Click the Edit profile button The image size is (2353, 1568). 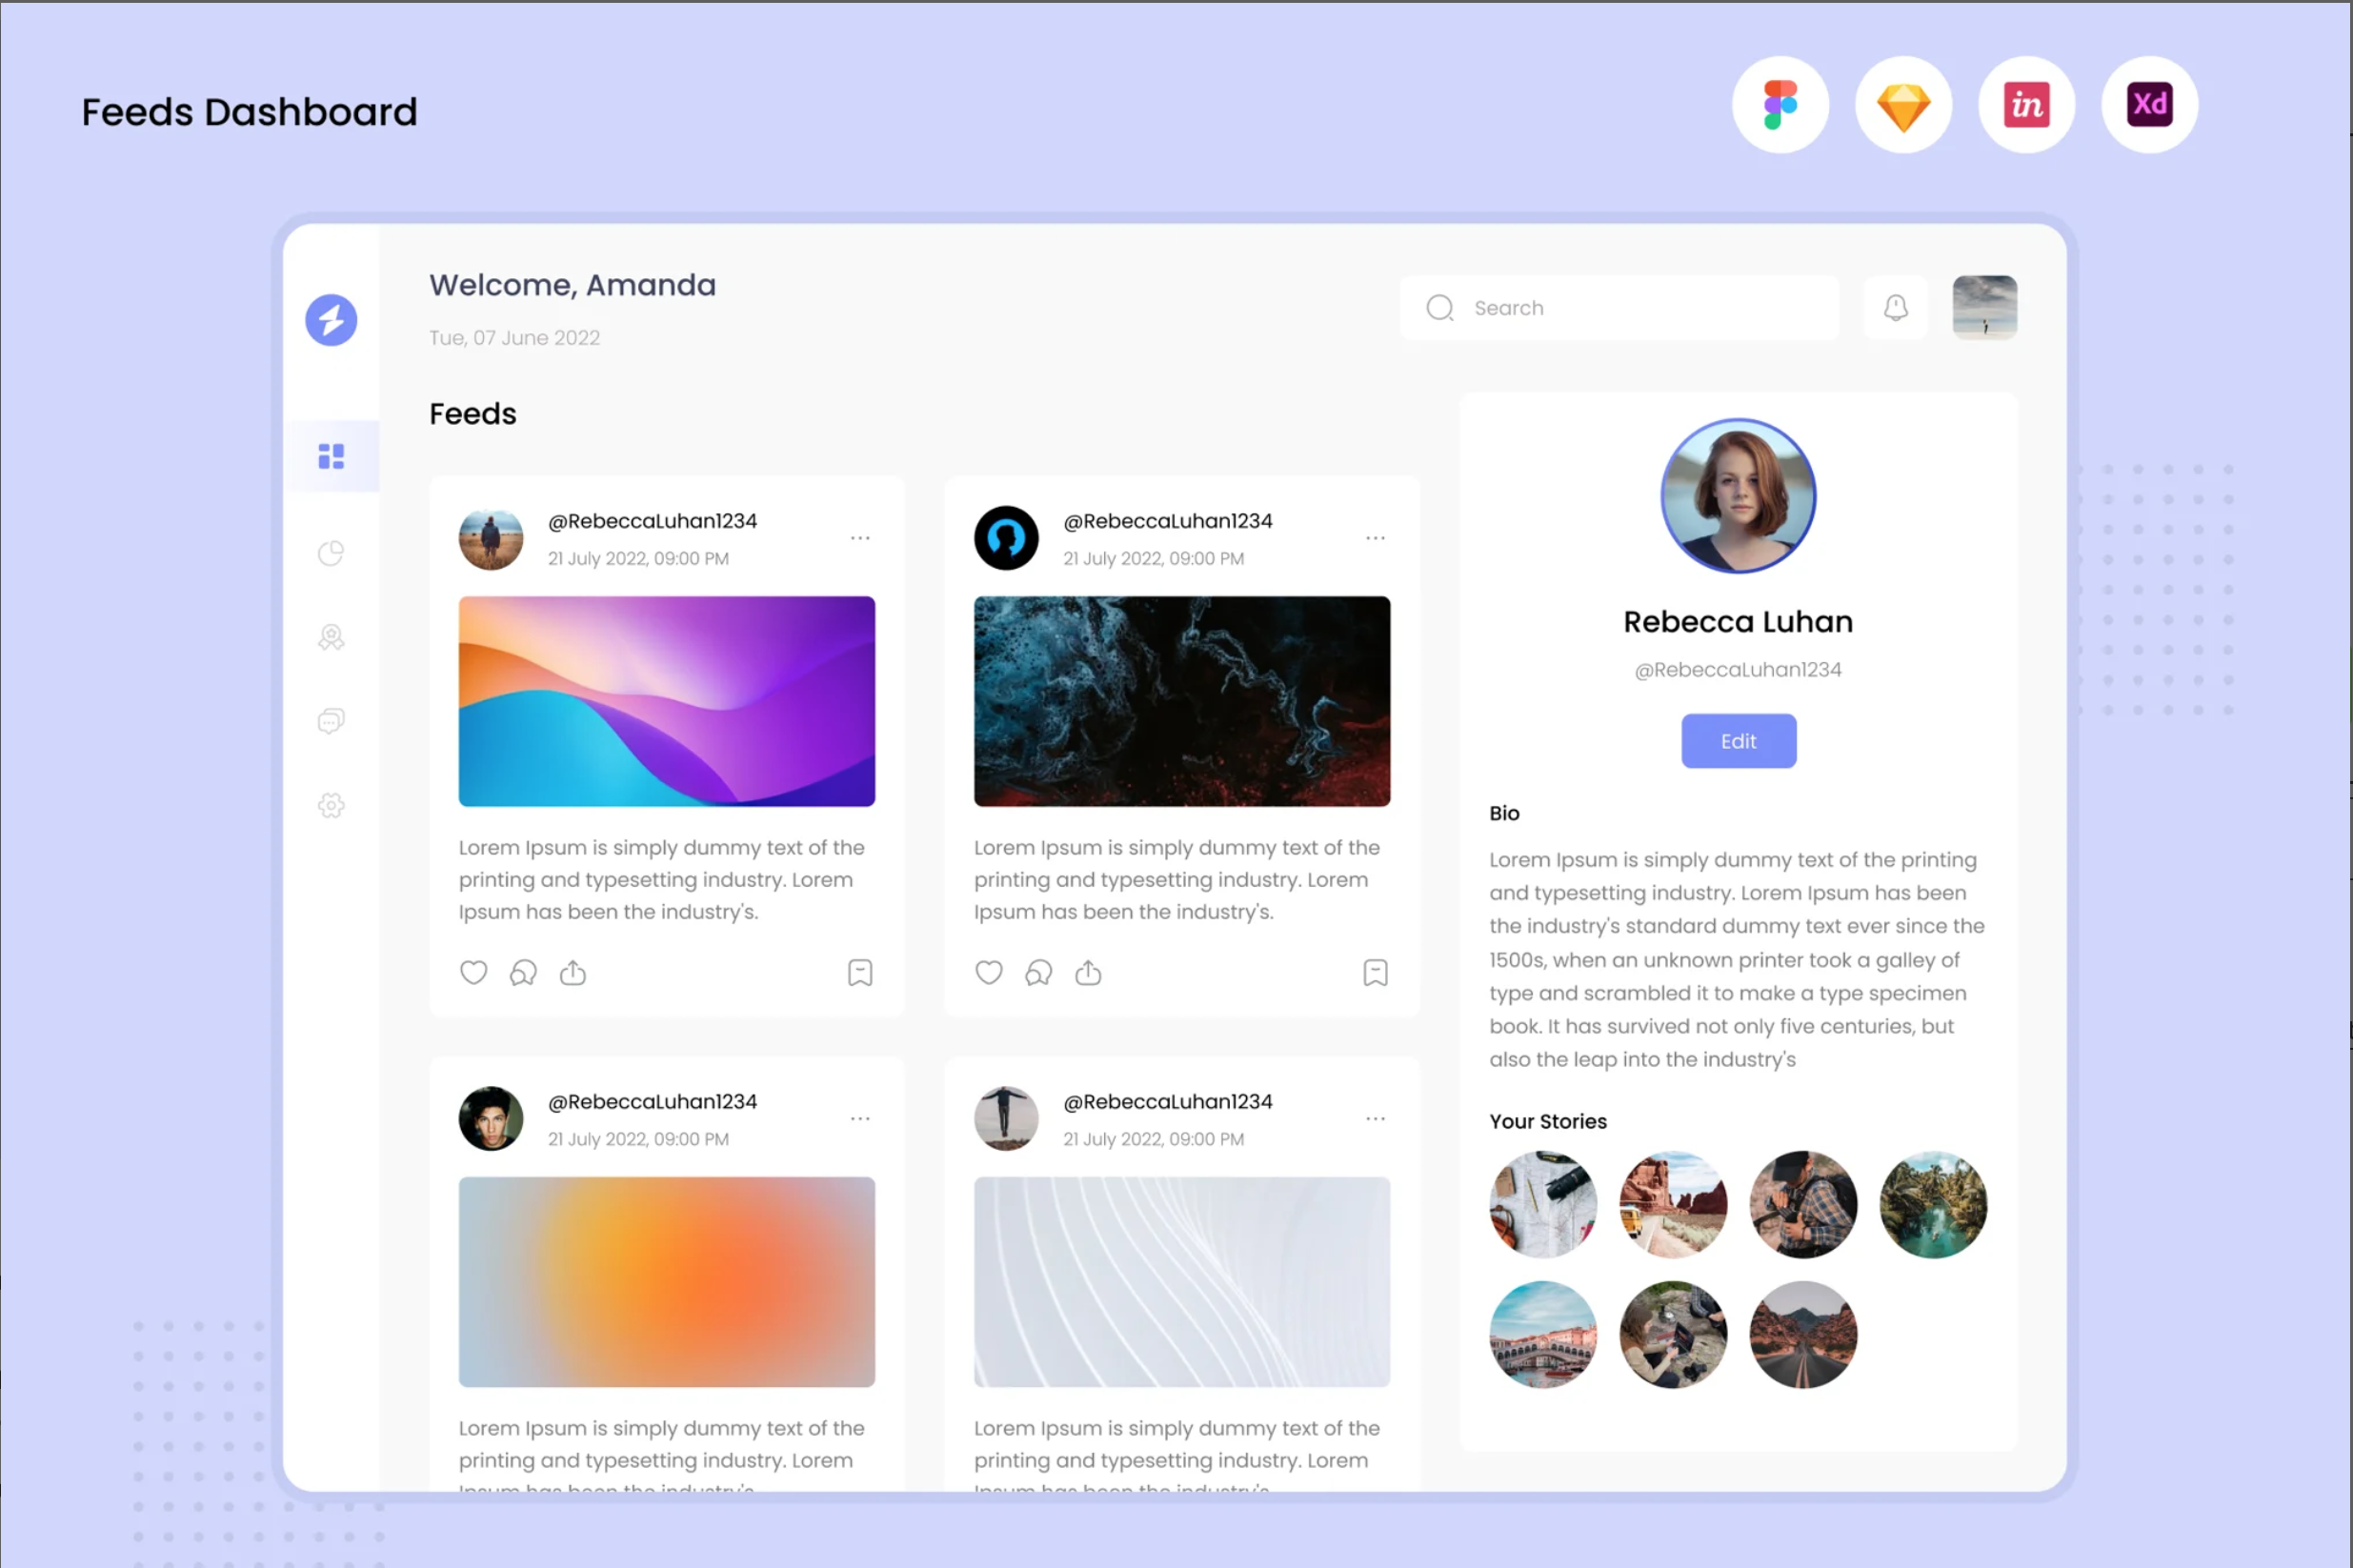click(x=1738, y=741)
